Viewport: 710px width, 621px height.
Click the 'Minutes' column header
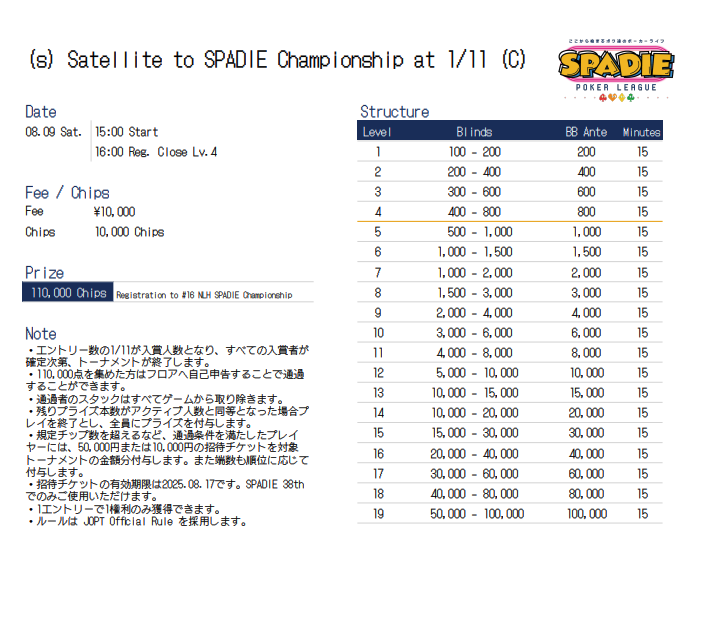click(x=642, y=132)
